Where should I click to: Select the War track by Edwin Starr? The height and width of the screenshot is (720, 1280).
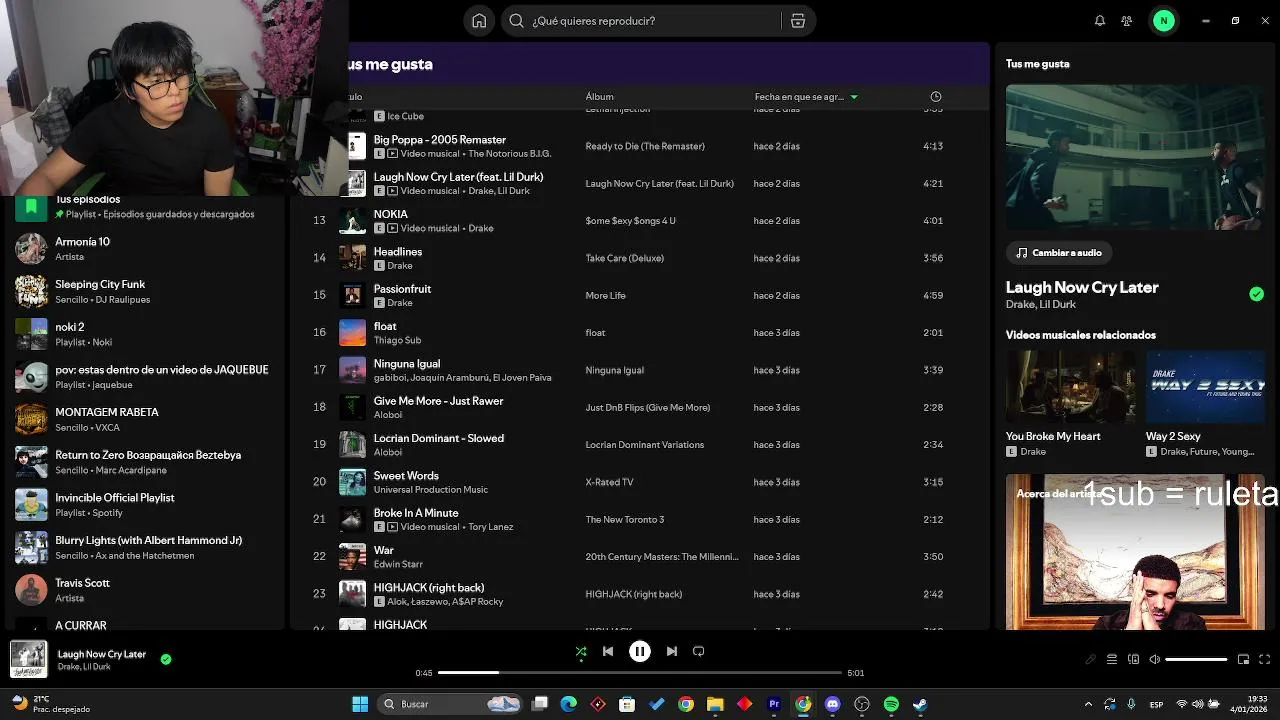[640, 556]
